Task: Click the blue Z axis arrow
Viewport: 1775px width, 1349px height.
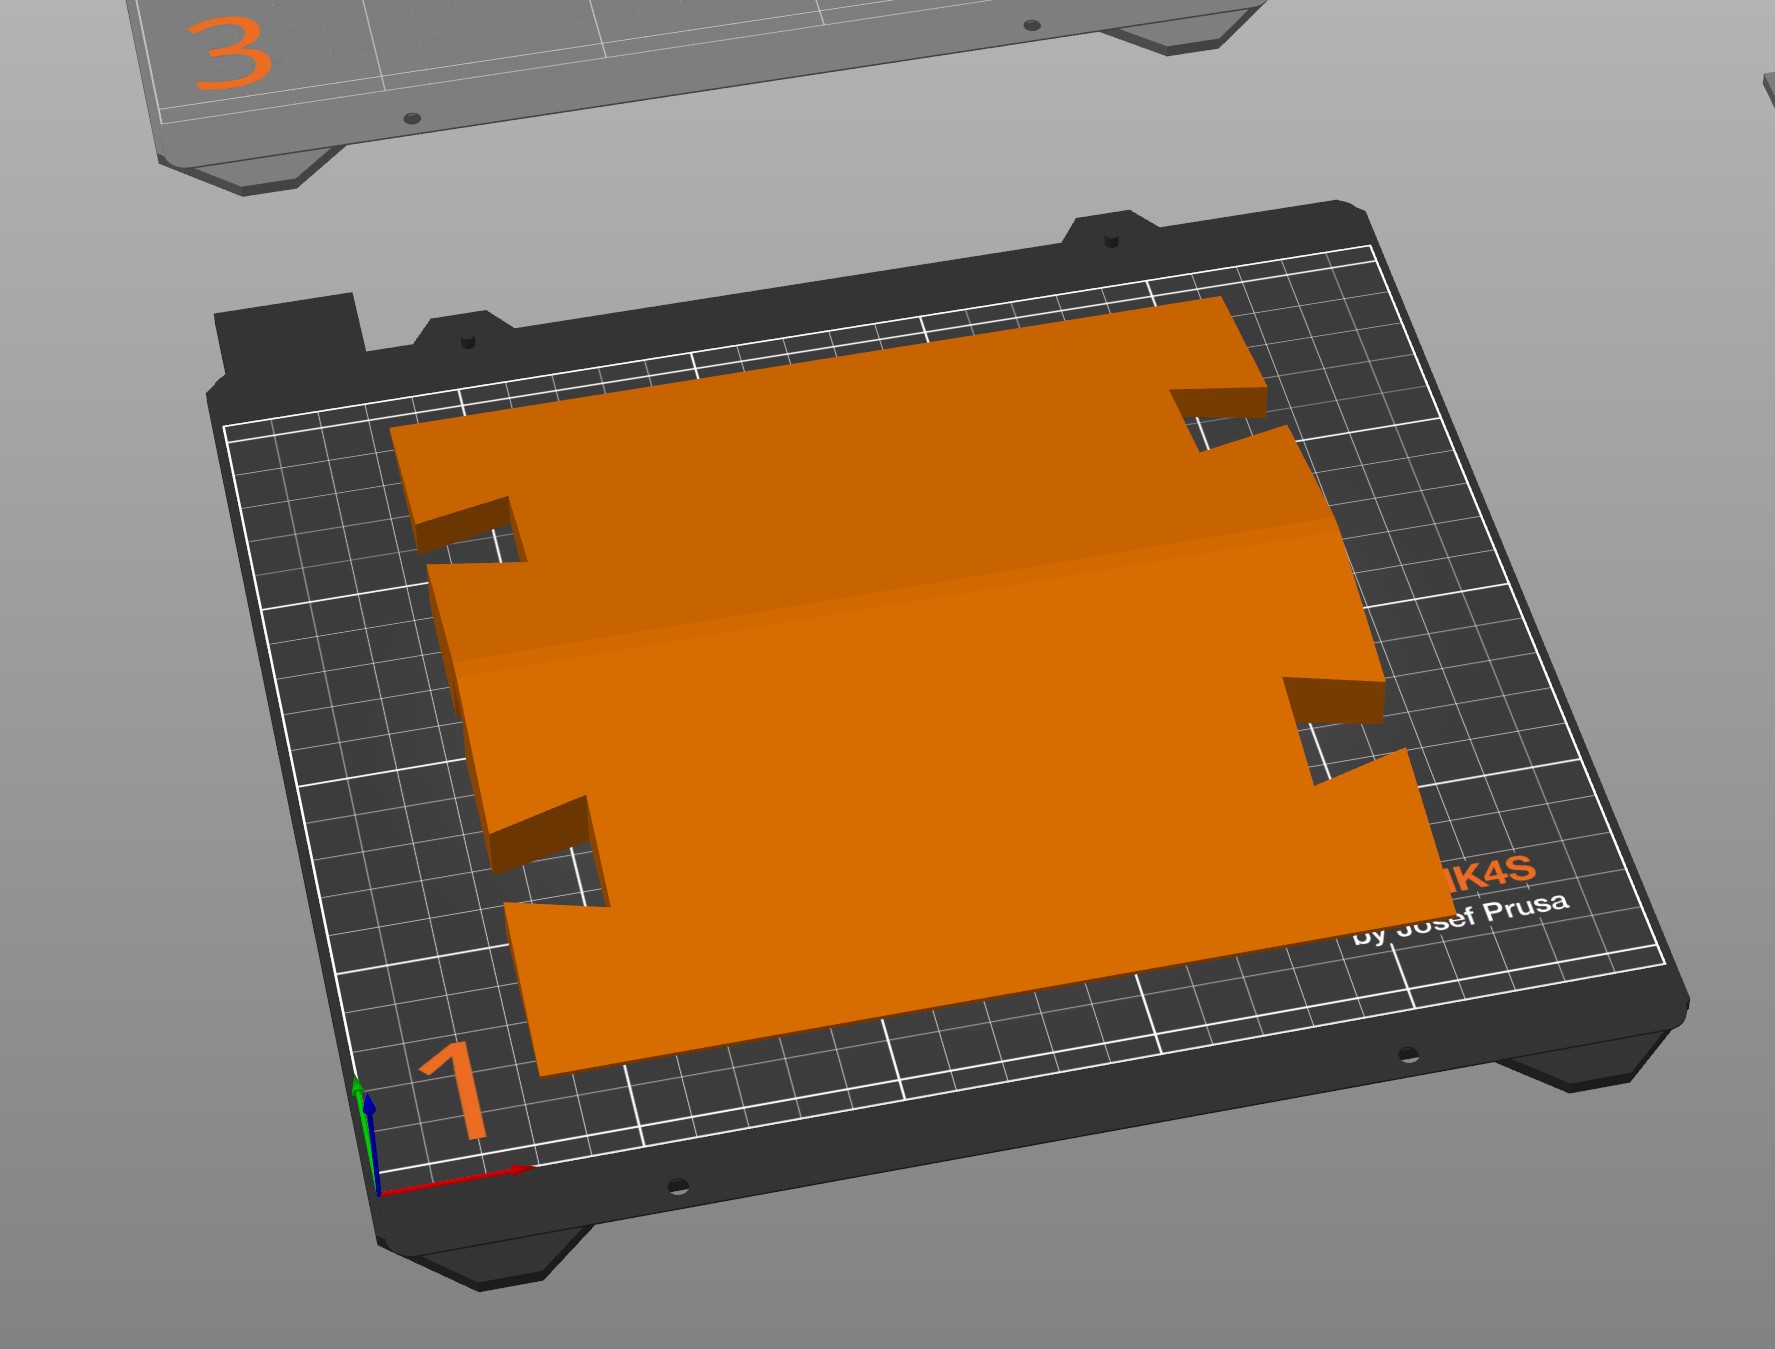Action: [x=373, y=1142]
